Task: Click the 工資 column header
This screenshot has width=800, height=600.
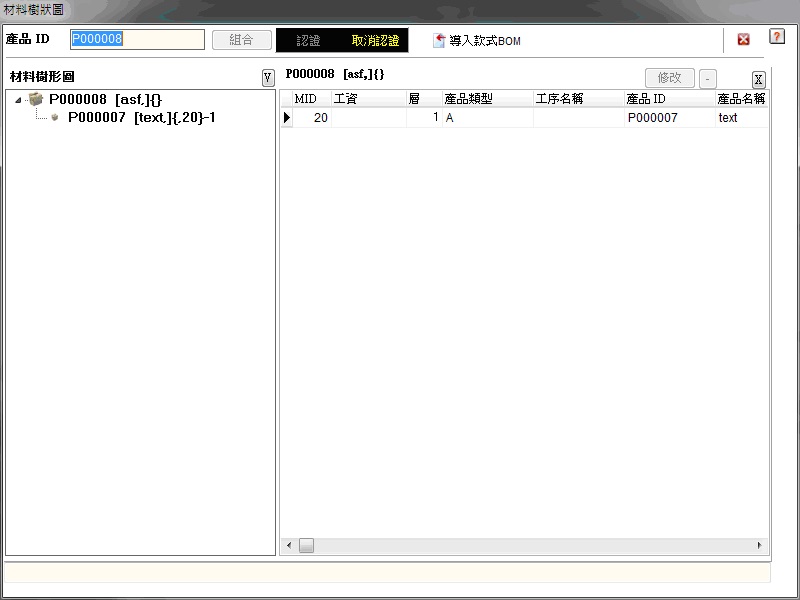Action: tap(369, 98)
